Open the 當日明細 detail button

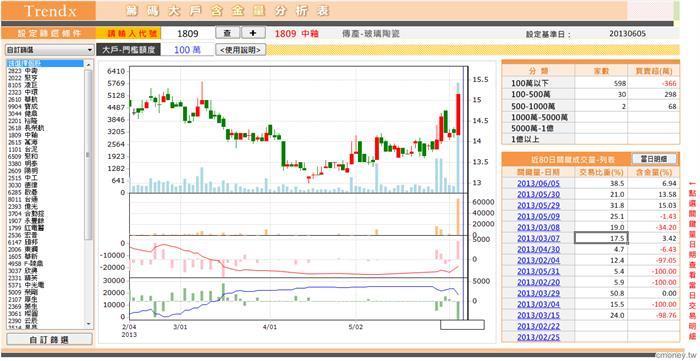(654, 159)
